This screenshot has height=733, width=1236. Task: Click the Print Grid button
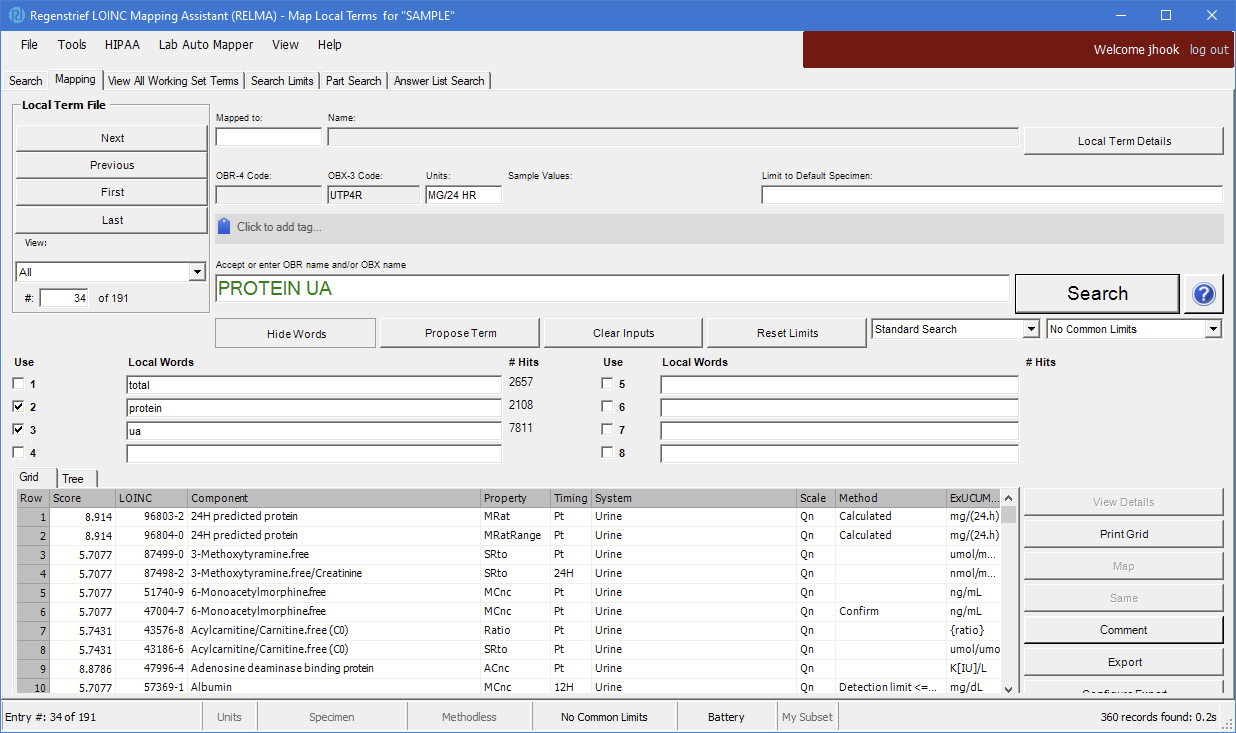tap(1124, 534)
